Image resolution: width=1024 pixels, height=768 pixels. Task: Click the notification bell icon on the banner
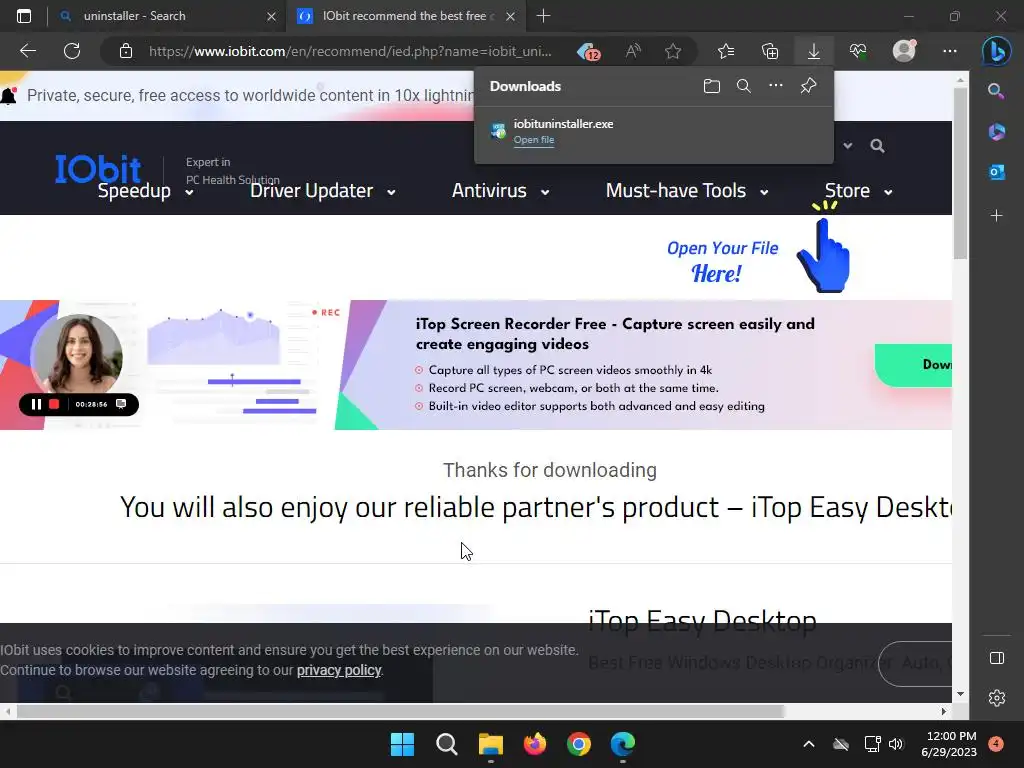(x=9, y=96)
